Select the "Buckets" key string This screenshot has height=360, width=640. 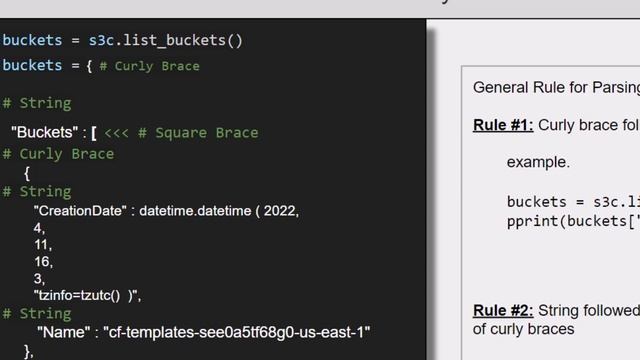(x=44, y=132)
